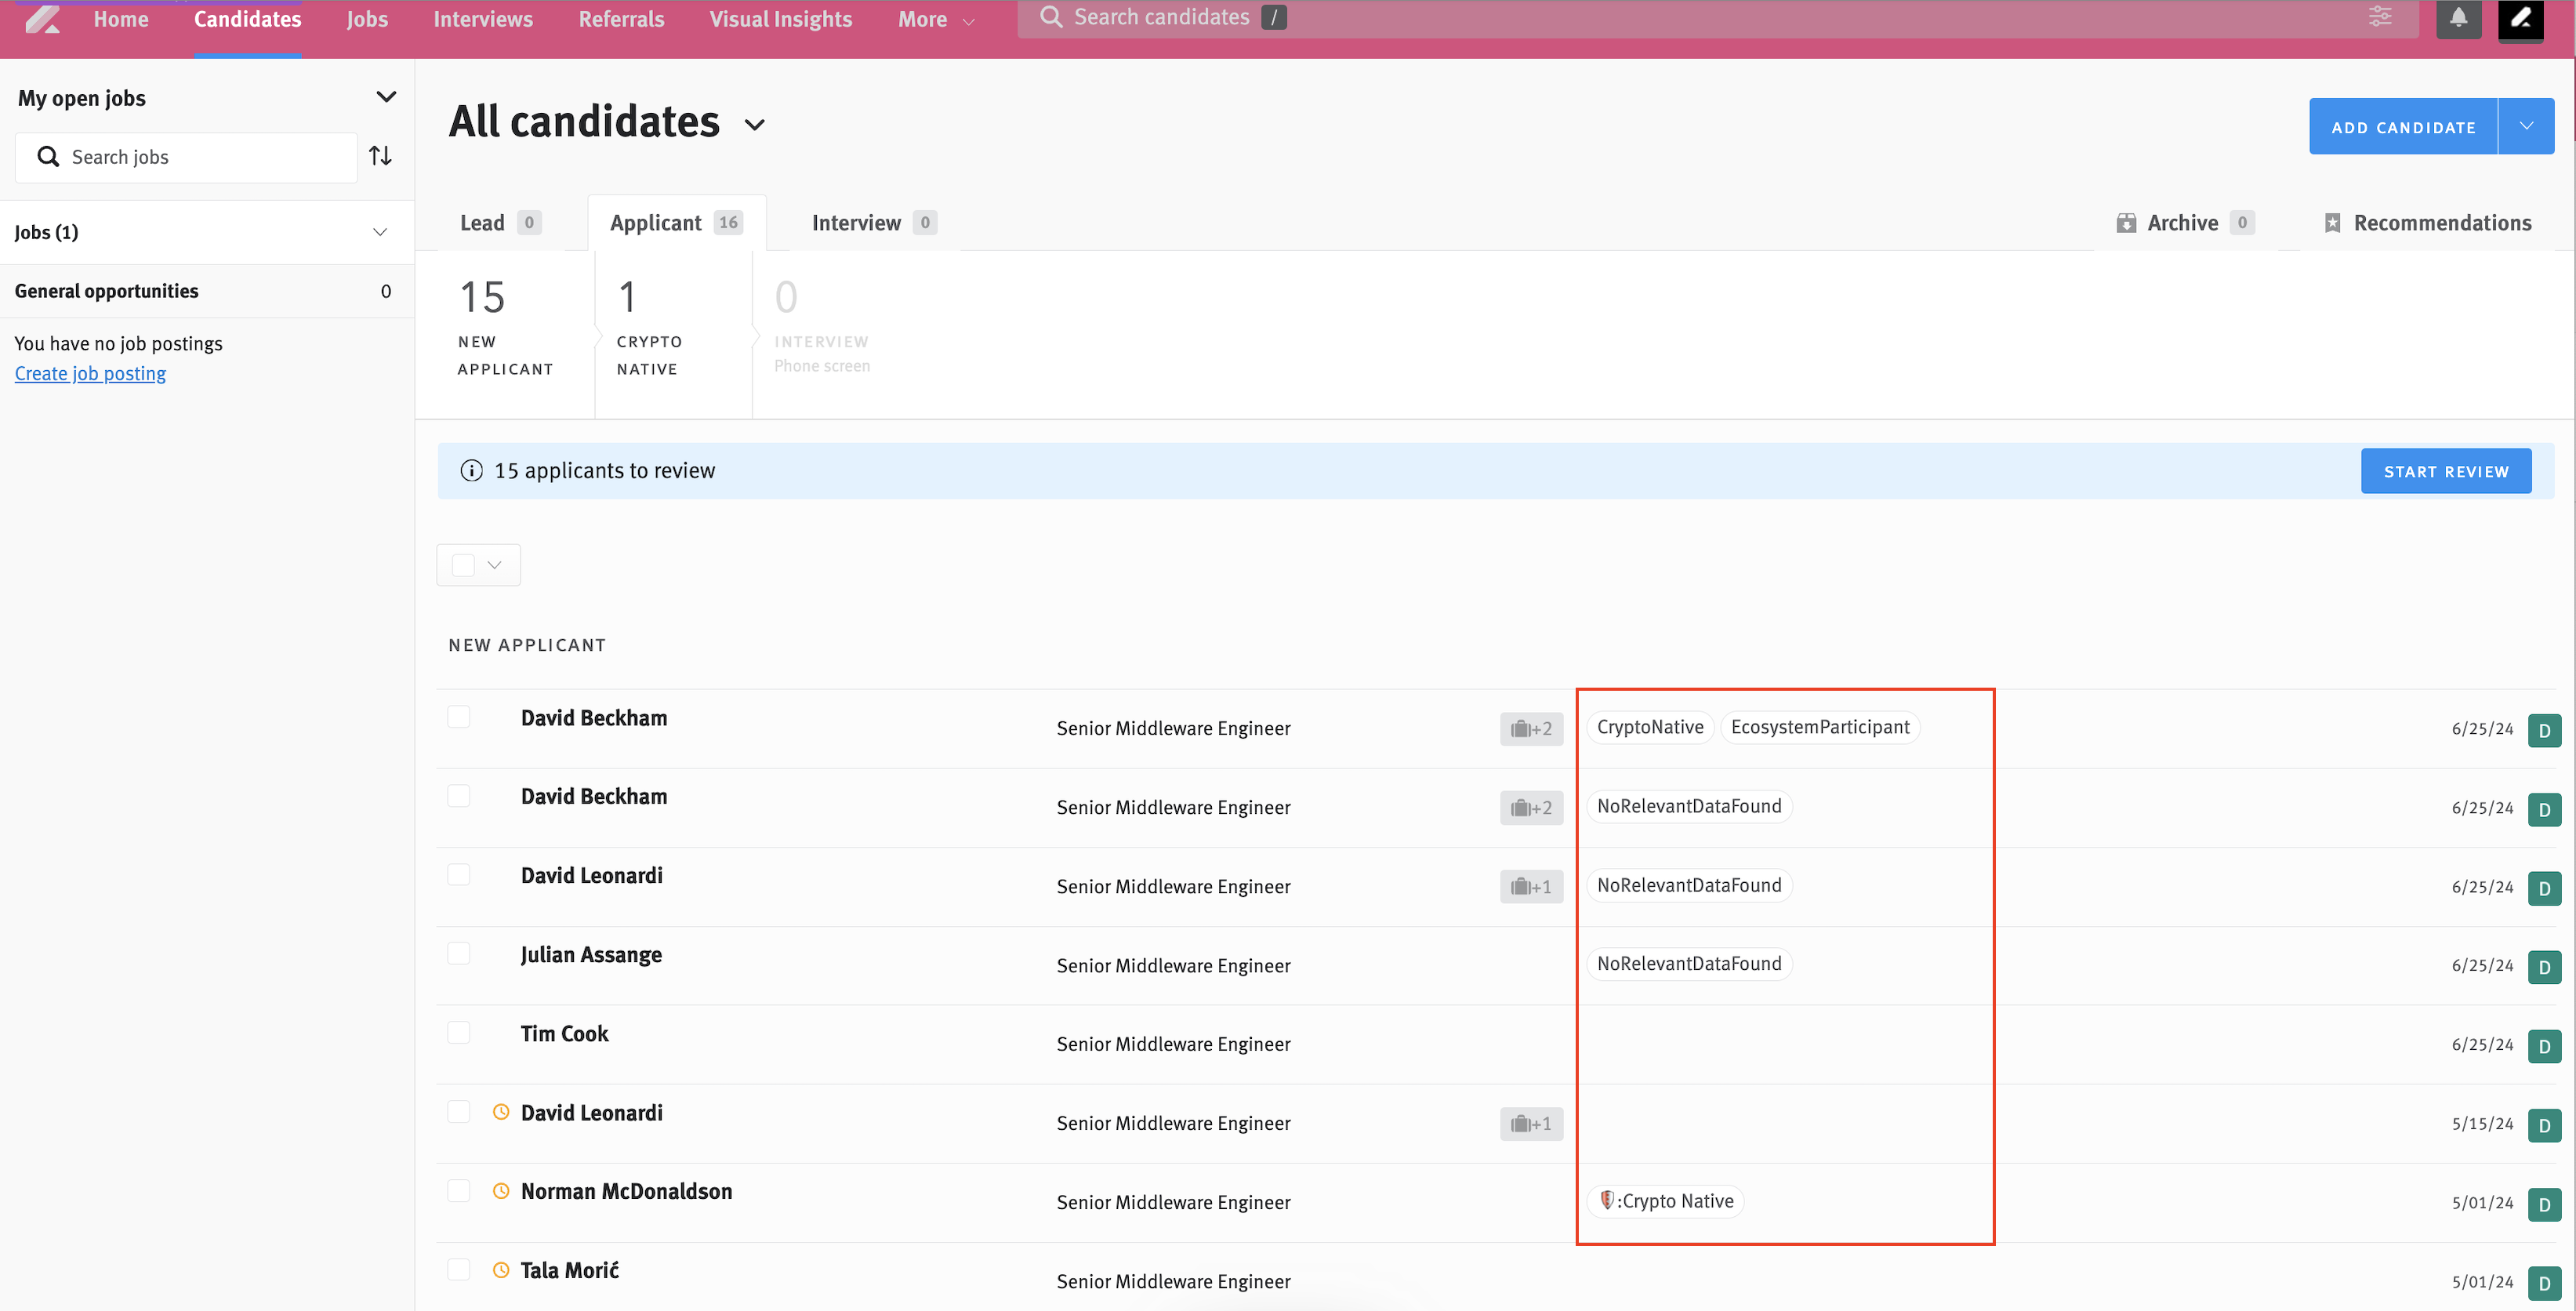Image resolution: width=2576 pixels, height=1311 pixels.
Task: Open Tim Cook candidate profile
Action: coord(564,1034)
